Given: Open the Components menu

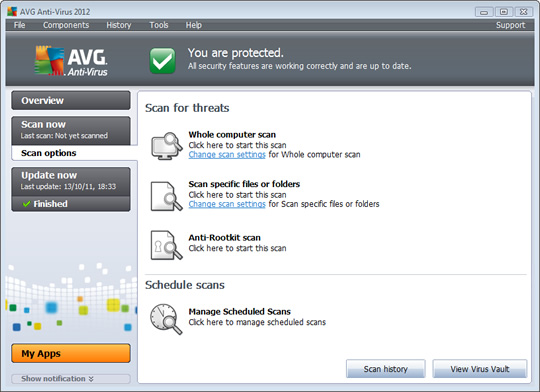Looking at the screenshot, I should tap(66, 25).
